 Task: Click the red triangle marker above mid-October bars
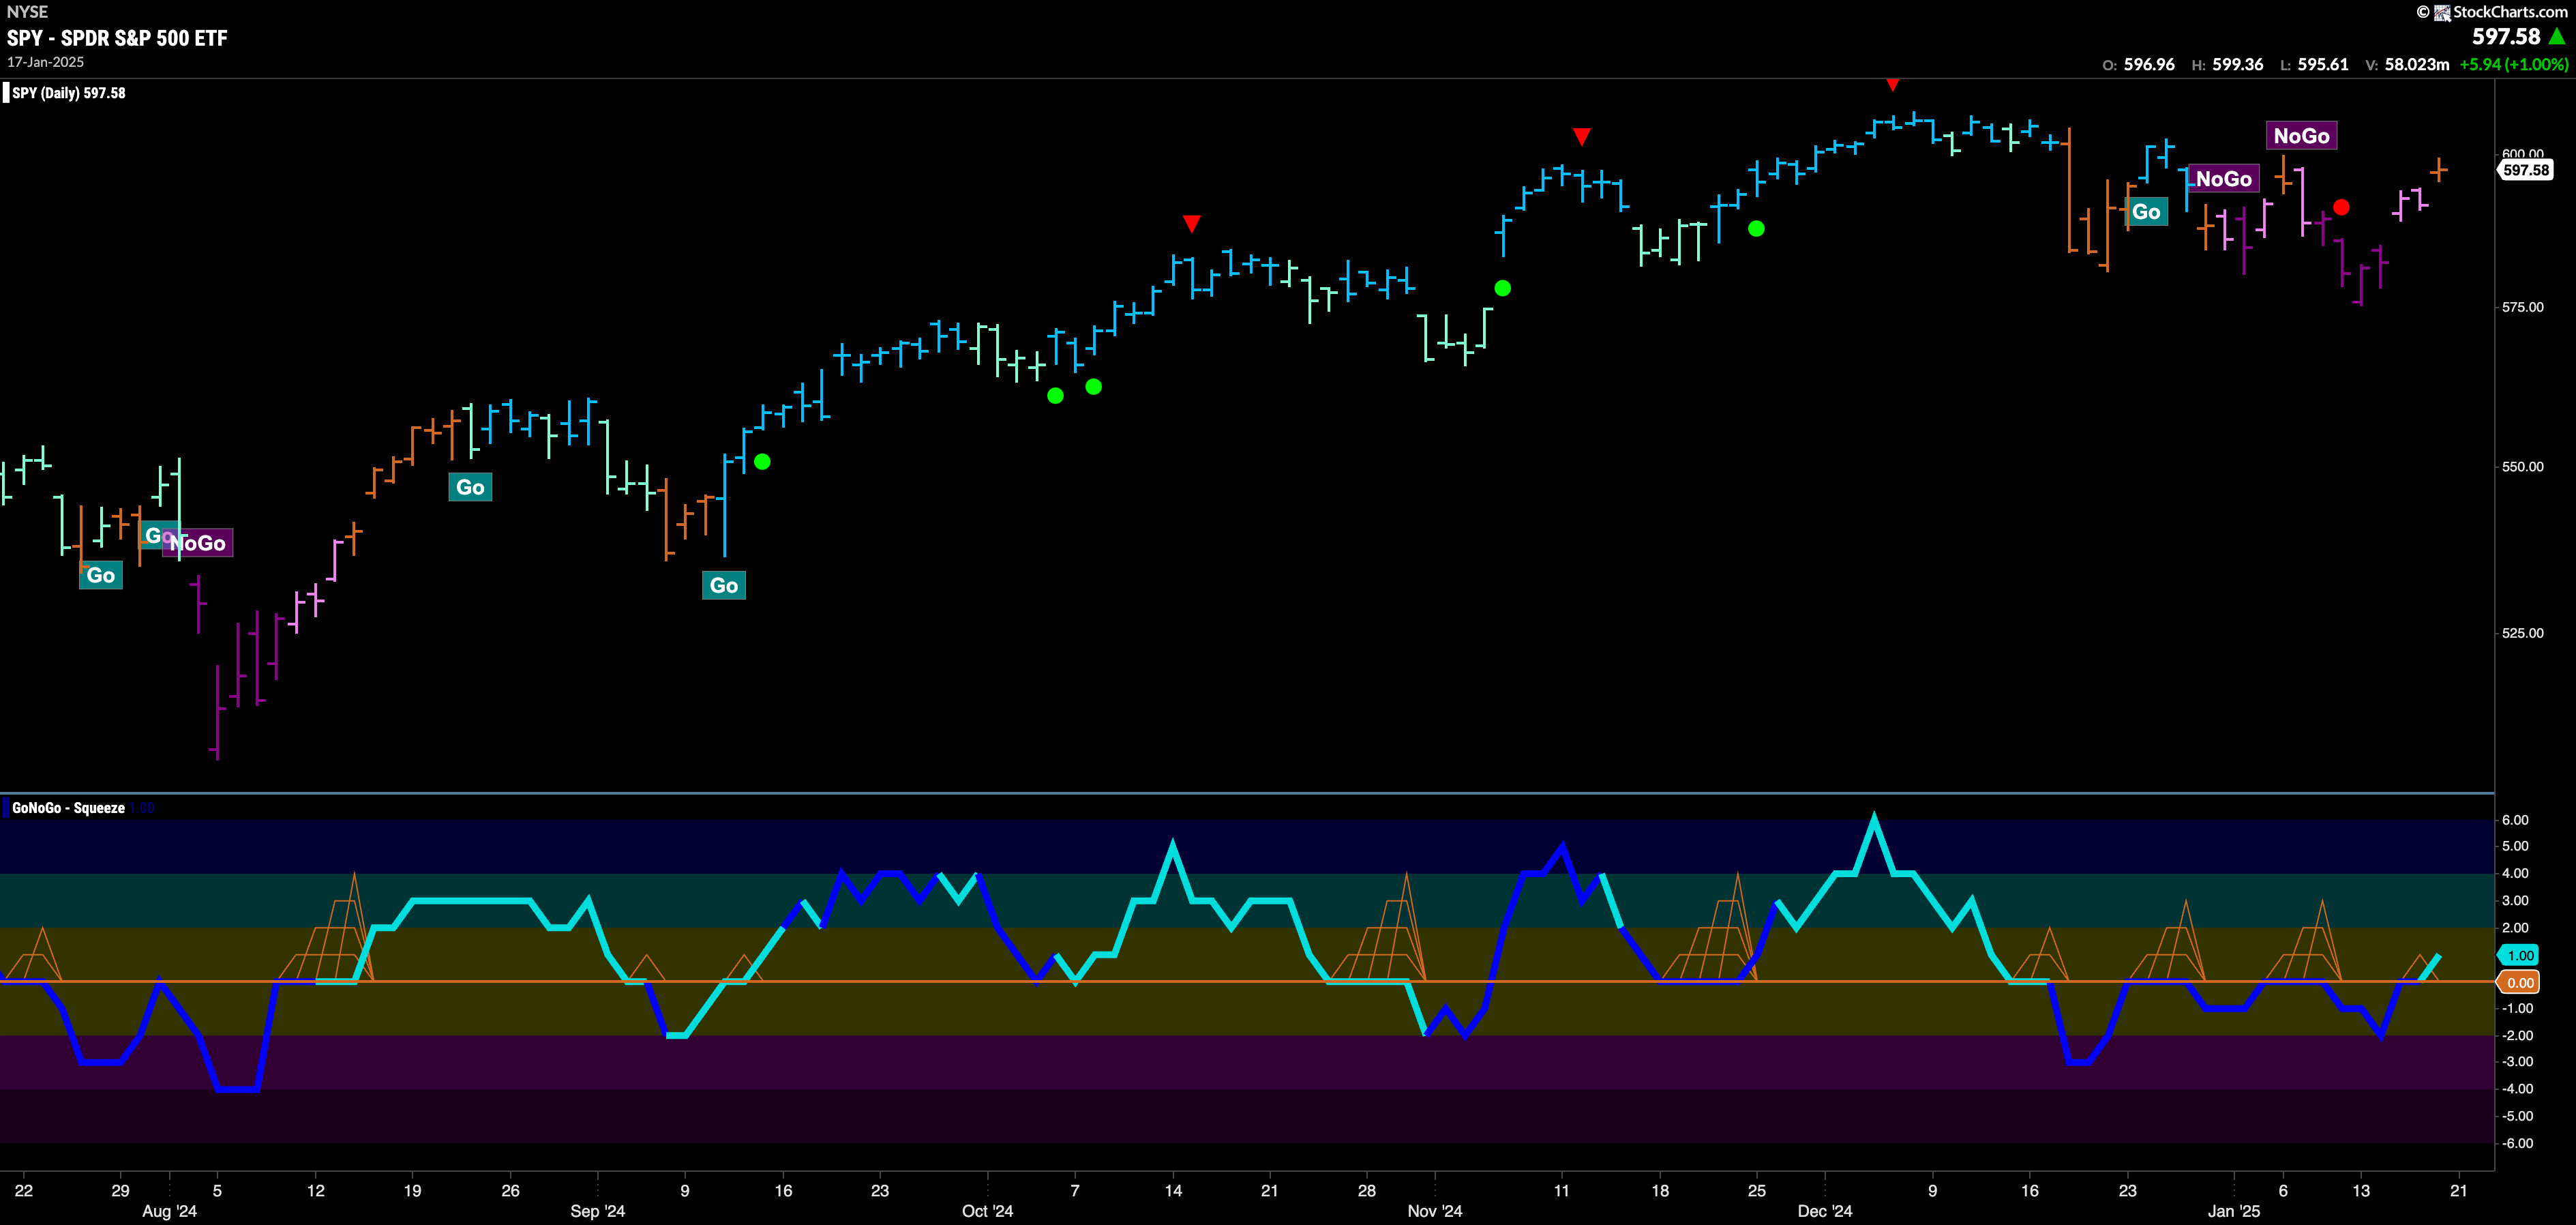click(x=1191, y=223)
